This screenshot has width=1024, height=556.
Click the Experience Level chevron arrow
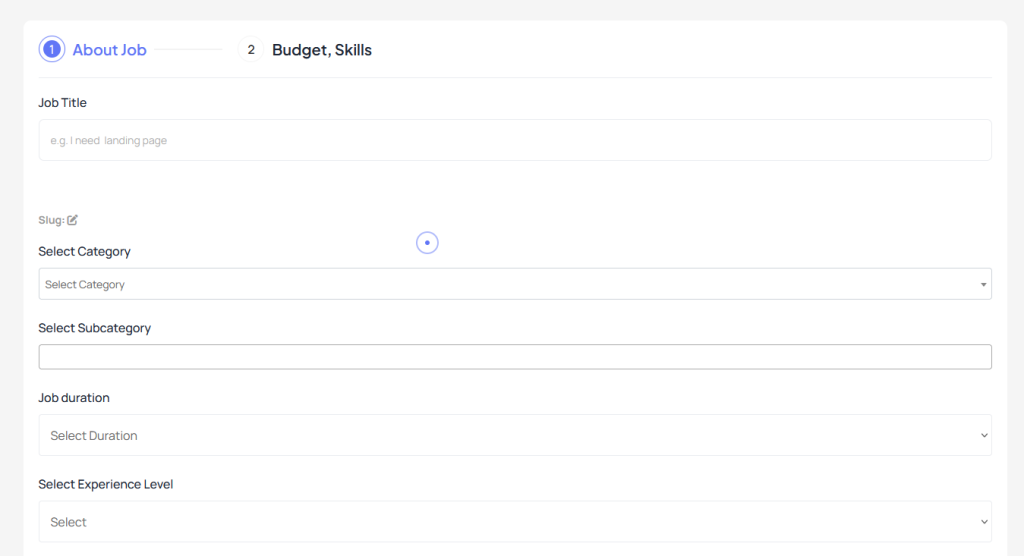click(984, 522)
